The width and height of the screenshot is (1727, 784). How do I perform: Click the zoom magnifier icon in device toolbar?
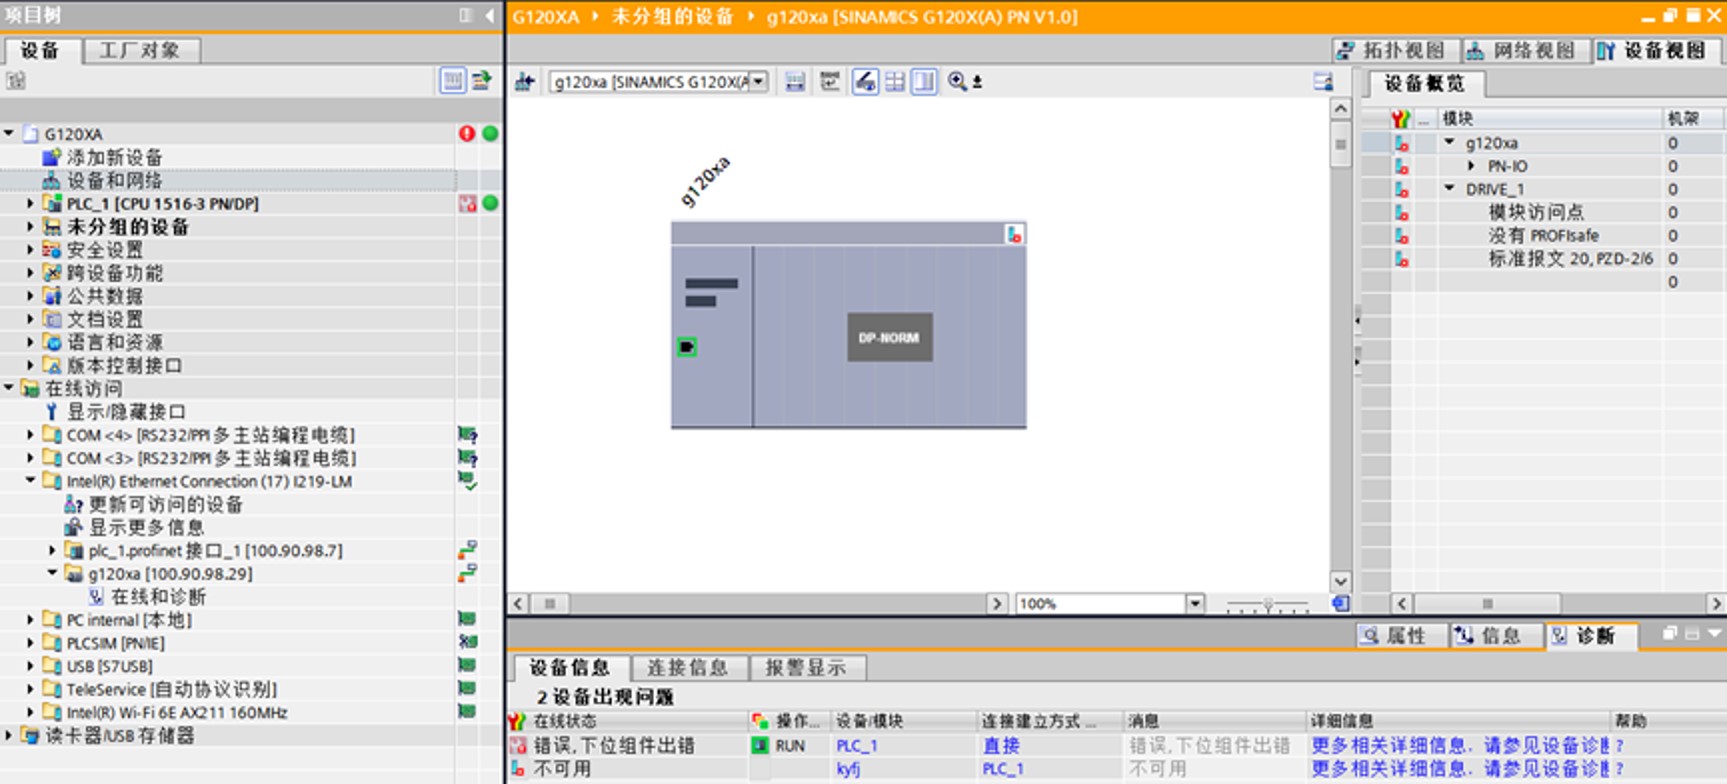[x=957, y=82]
